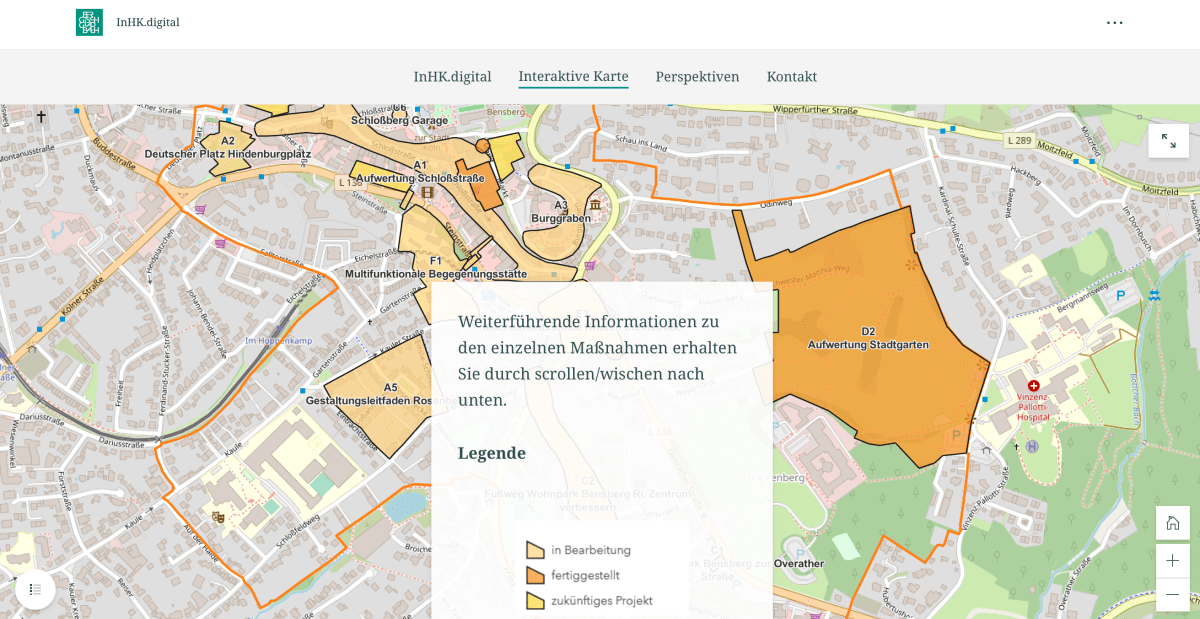Image resolution: width=1200 pixels, height=619 pixels.
Task: Open the Interaktive Karte tab
Action: (x=573, y=77)
